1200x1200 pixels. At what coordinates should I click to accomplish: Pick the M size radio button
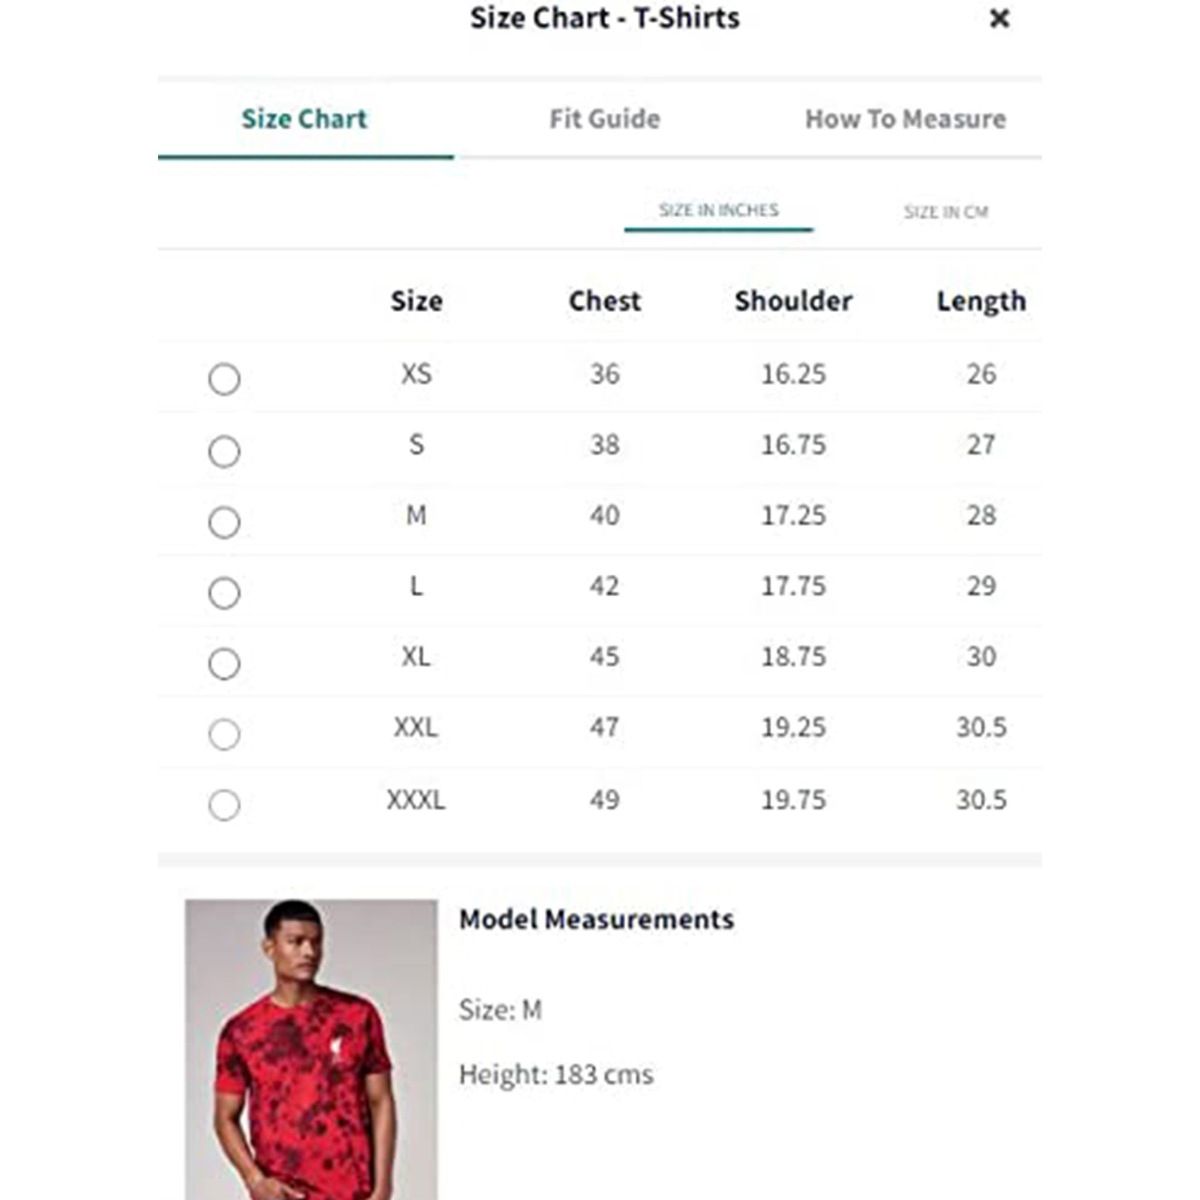224,522
